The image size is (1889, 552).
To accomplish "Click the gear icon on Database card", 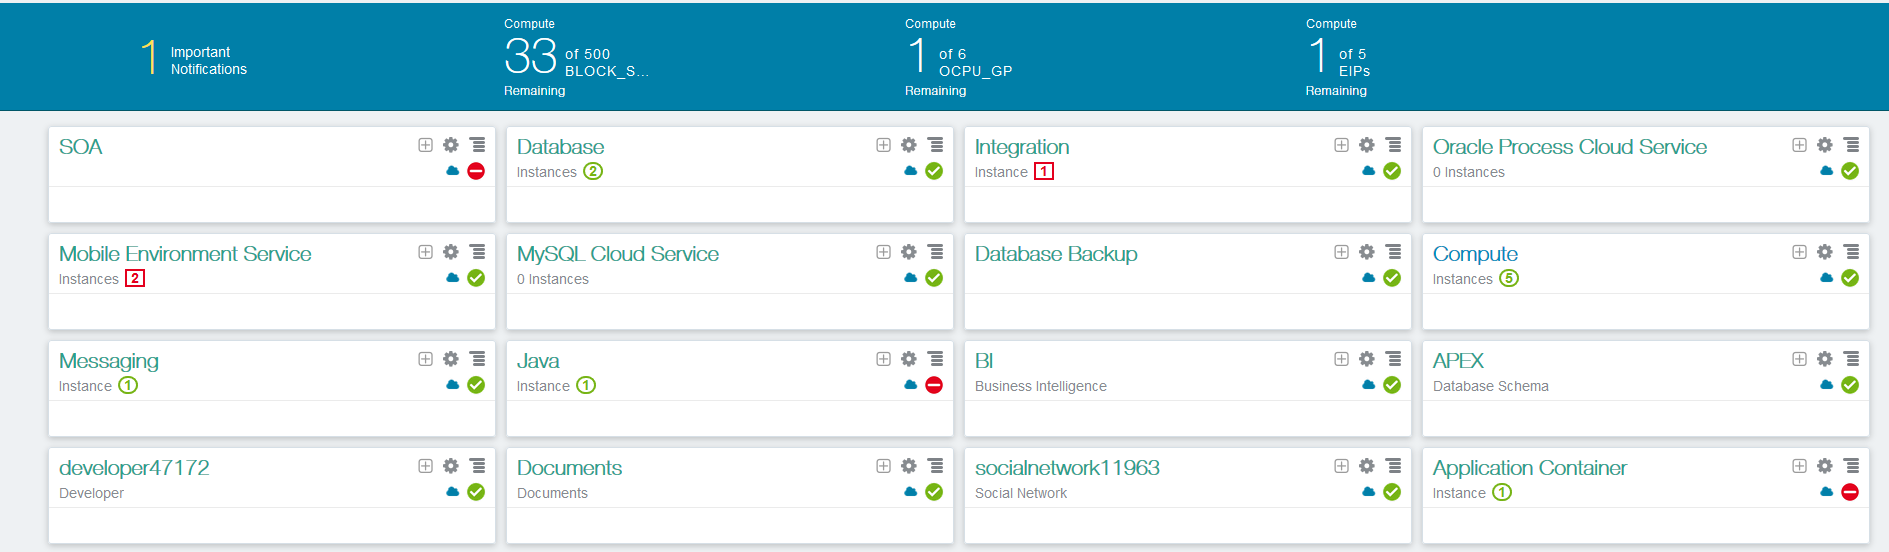I will 909,145.
